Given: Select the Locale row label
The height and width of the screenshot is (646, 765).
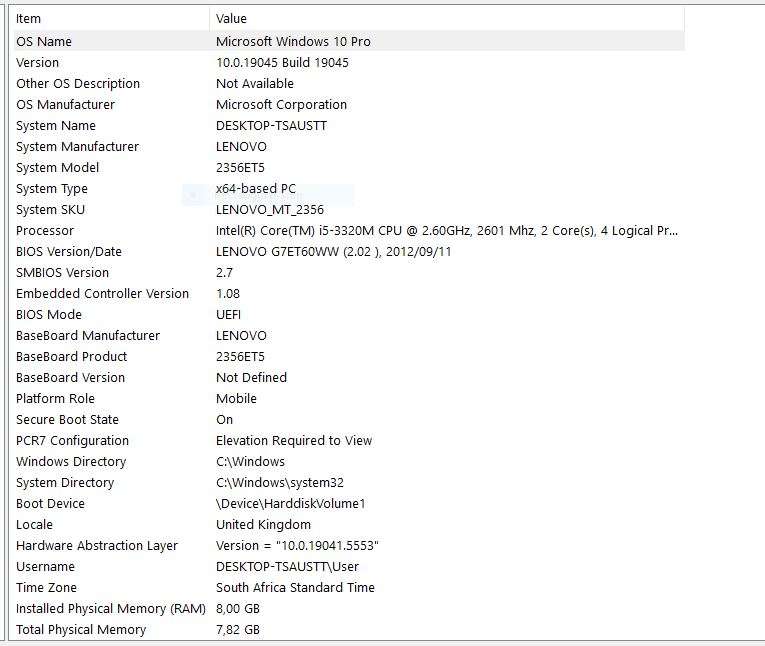Looking at the screenshot, I should (34, 524).
